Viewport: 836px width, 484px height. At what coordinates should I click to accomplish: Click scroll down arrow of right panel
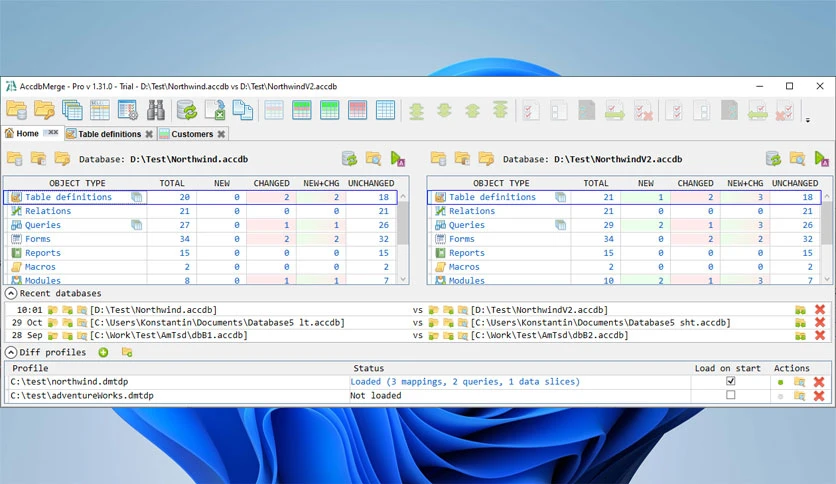[x=827, y=279]
